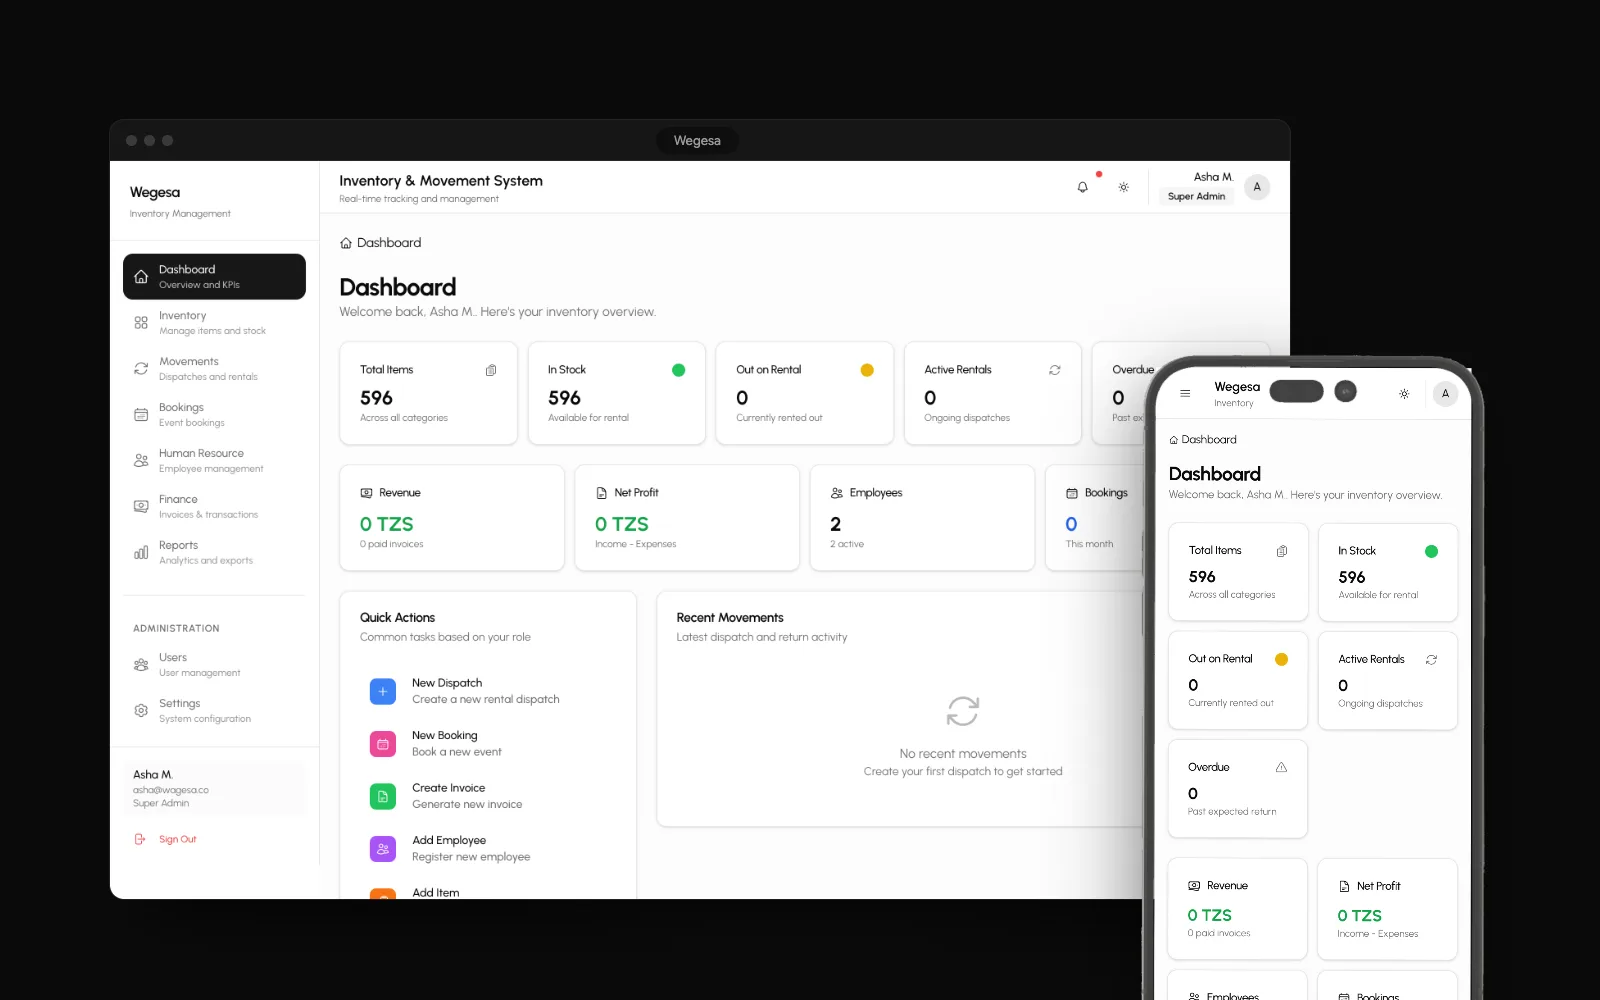Click the desktop Total Items card icon
The width and height of the screenshot is (1600, 1000).
tap(491, 370)
